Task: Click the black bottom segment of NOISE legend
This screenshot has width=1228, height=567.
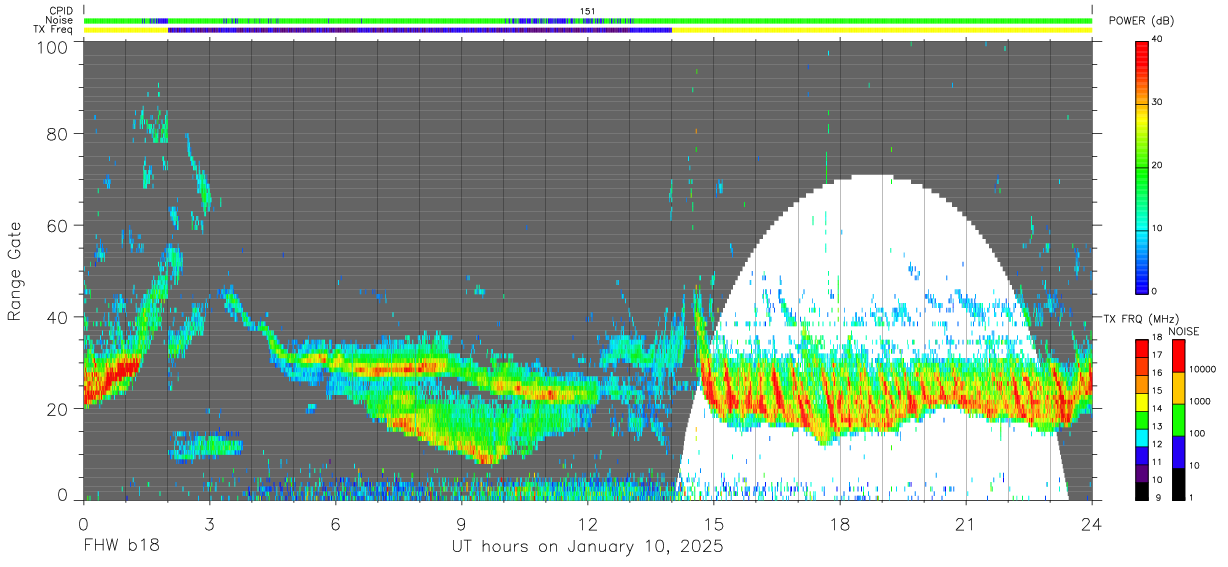Action: pos(1178,484)
